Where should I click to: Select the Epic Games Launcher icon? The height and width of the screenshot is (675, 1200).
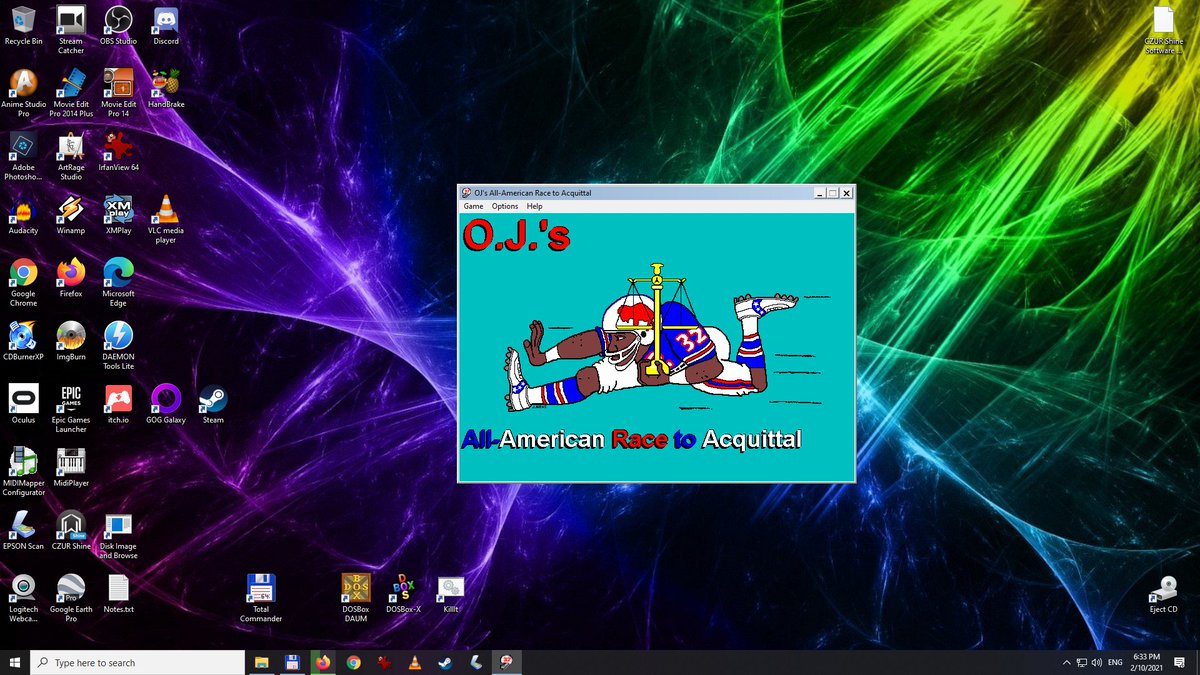tap(71, 408)
